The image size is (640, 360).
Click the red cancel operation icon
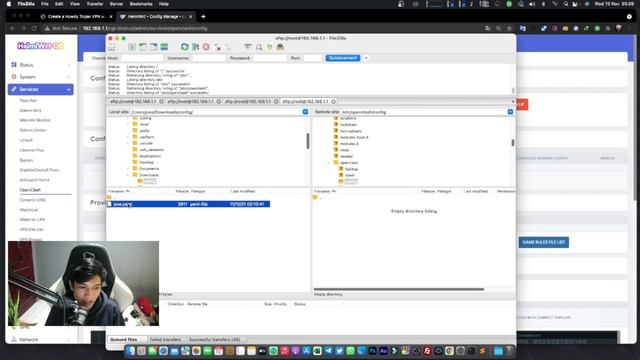click(206, 47)
